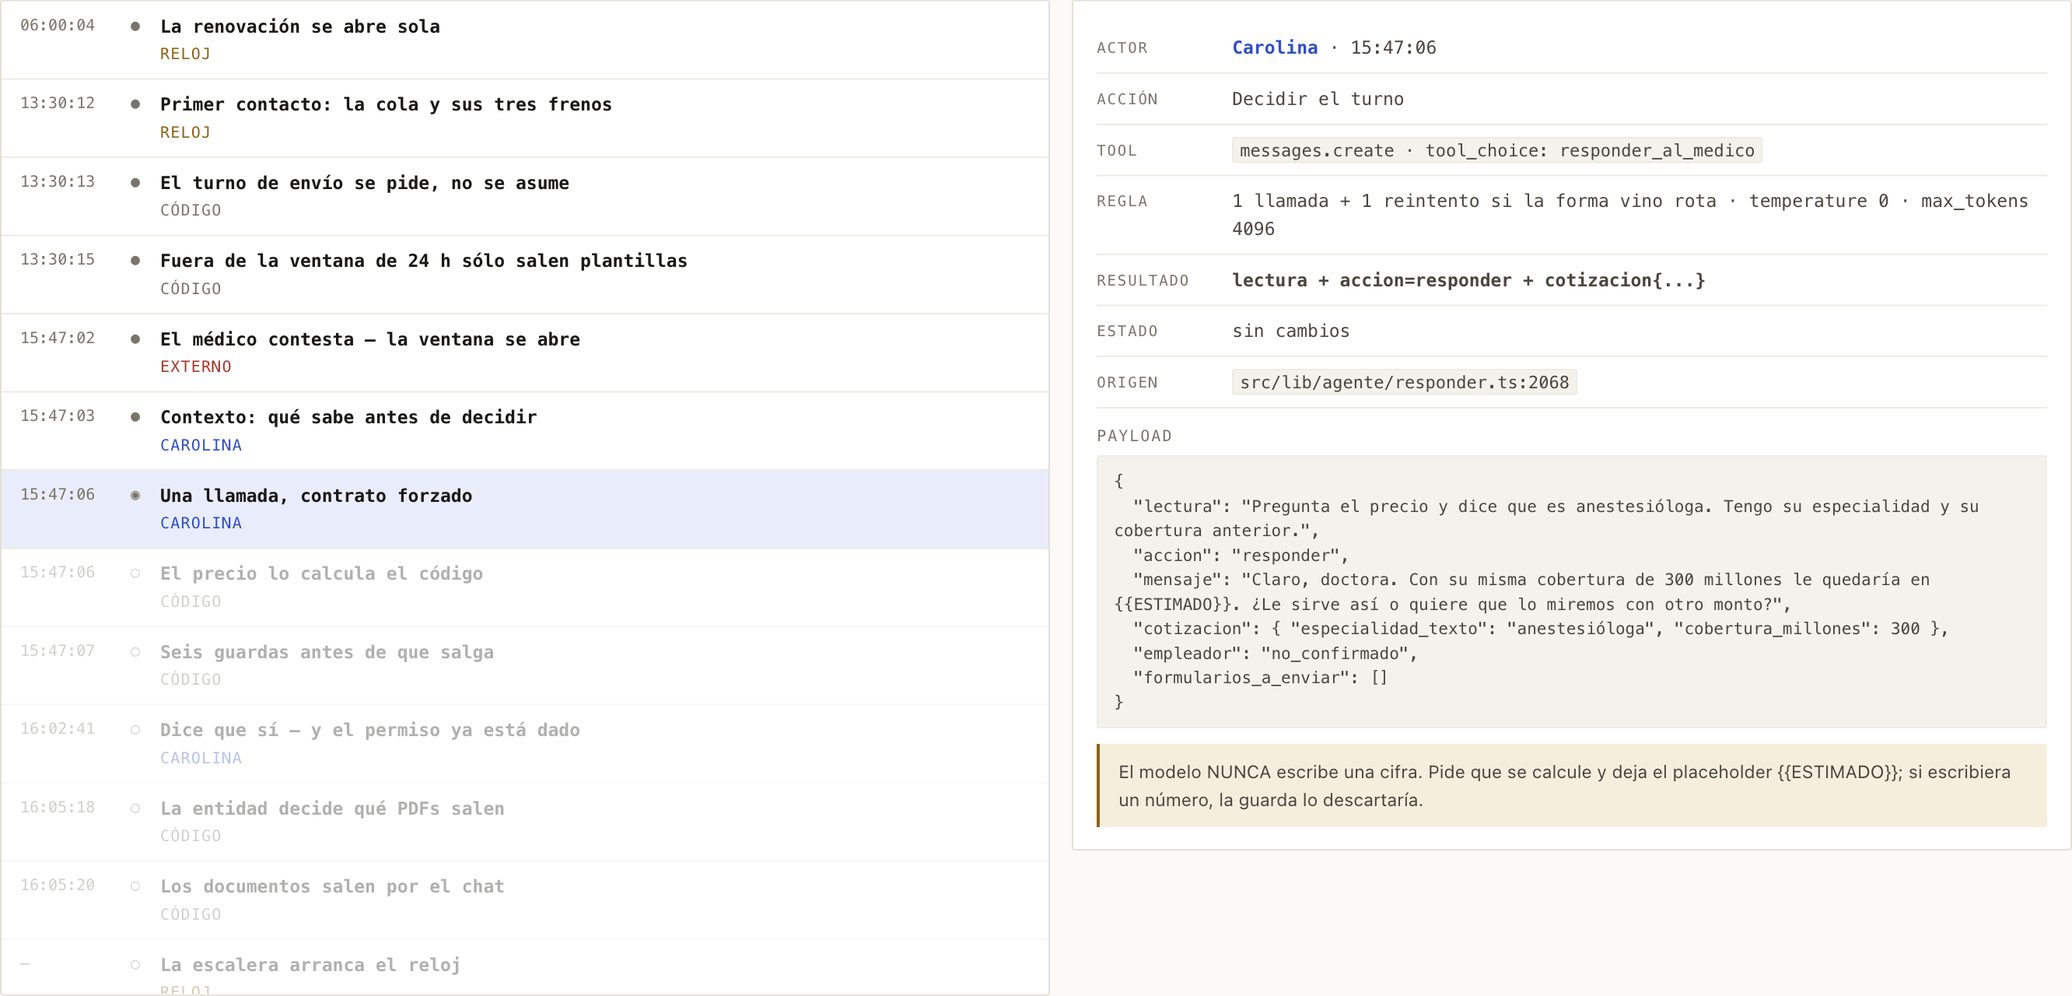Click the Carolina actor link in details
This screenshot has width=2072, height=996.
click(1274, 47)
